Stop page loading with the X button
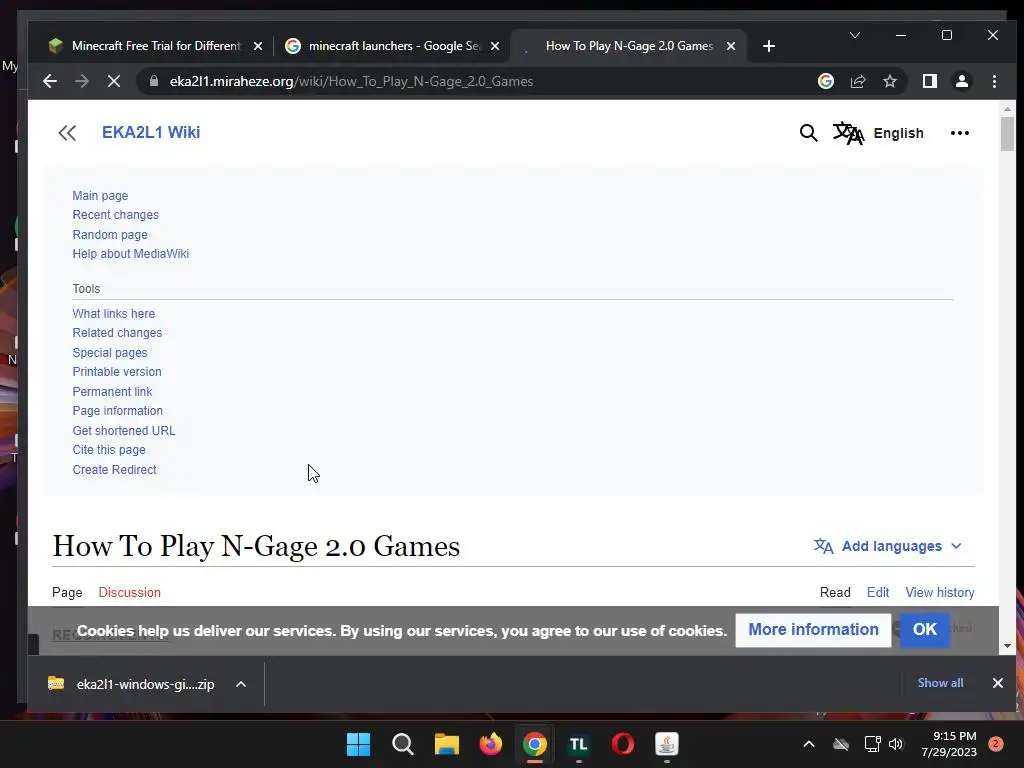The height and width of the screenshot is (768, 1024). tap(114, 82)
